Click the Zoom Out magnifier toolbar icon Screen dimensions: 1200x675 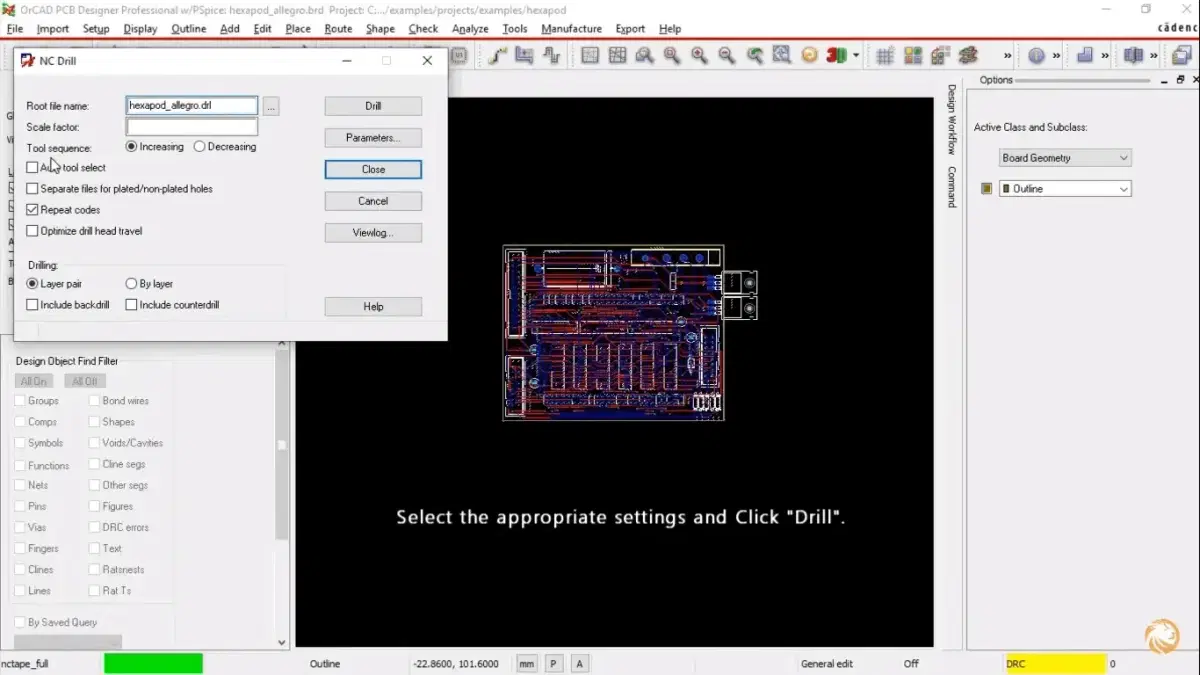727,56
